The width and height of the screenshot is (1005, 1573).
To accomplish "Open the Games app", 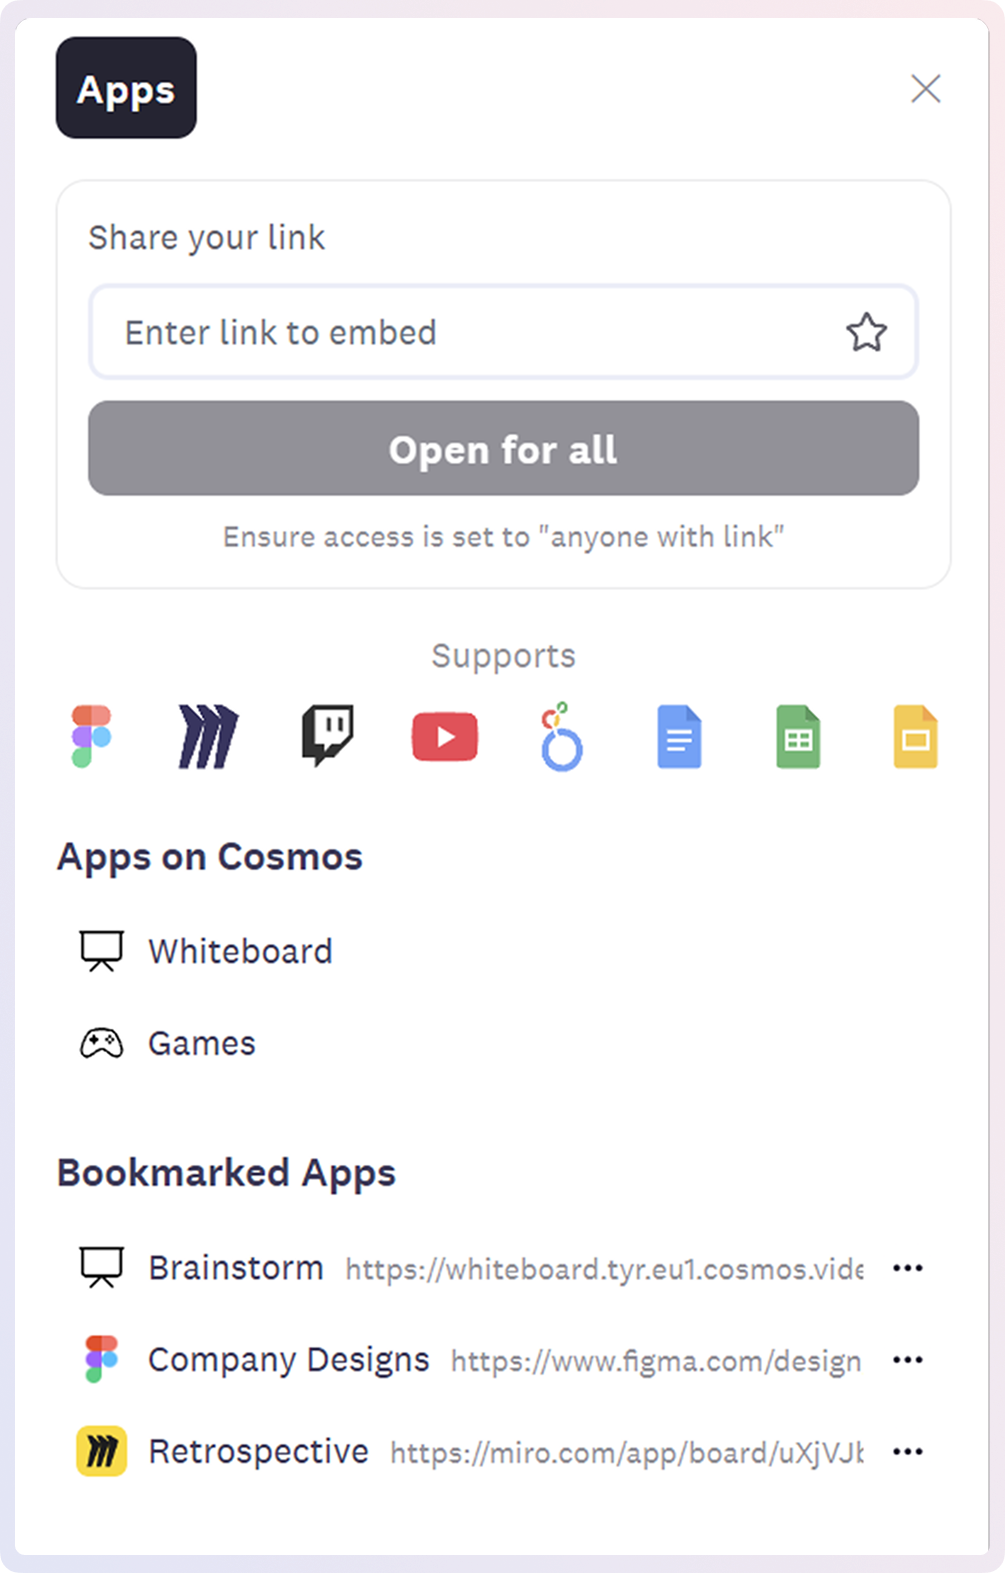I will pos(167,1044).
